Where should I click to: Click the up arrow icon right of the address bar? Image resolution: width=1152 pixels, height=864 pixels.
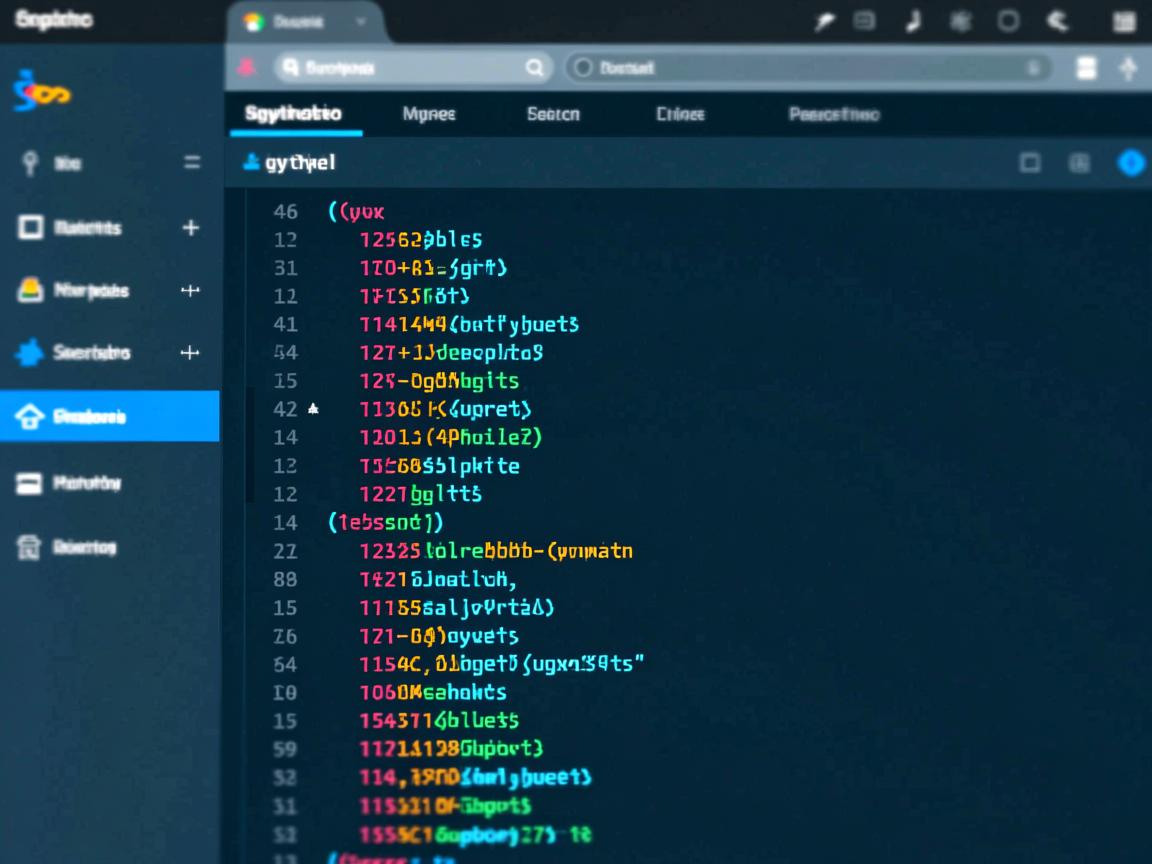click(x=1130, y=68)
